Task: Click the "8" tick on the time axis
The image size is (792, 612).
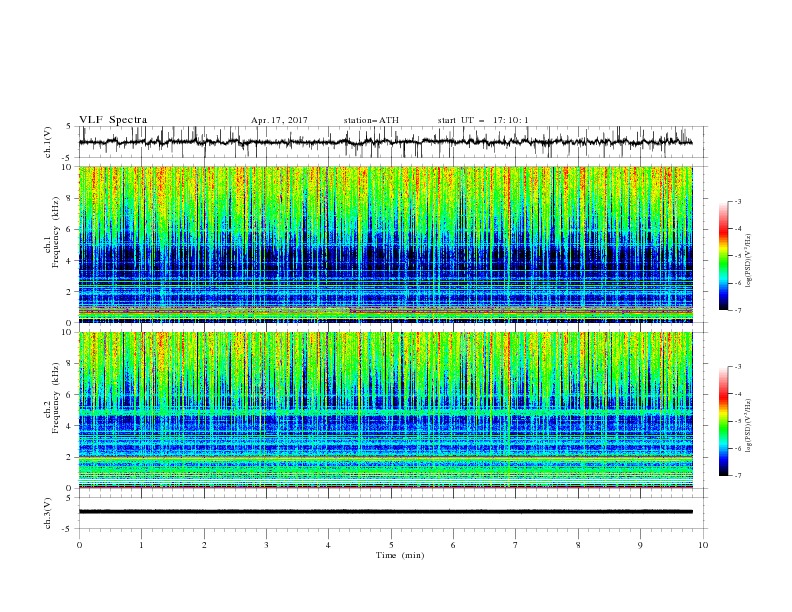Action: (578, 545)
